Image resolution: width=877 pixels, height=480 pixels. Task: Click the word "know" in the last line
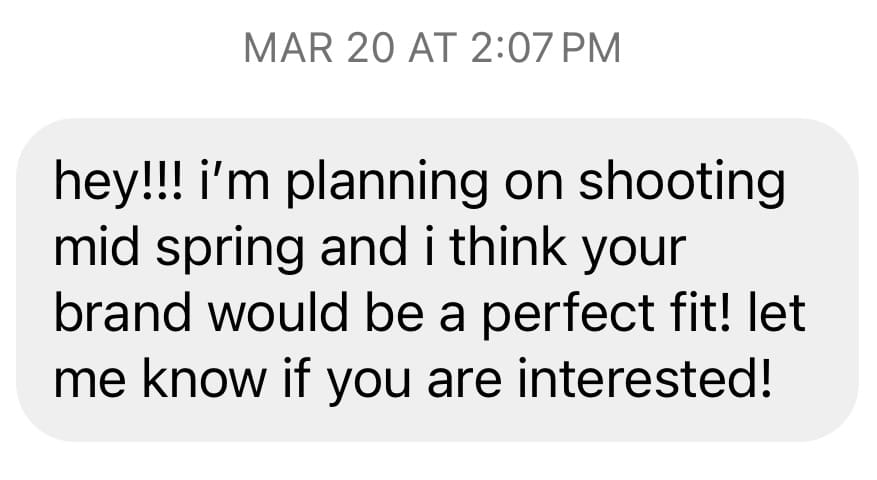pyautogui.click(x=204, y=379)
